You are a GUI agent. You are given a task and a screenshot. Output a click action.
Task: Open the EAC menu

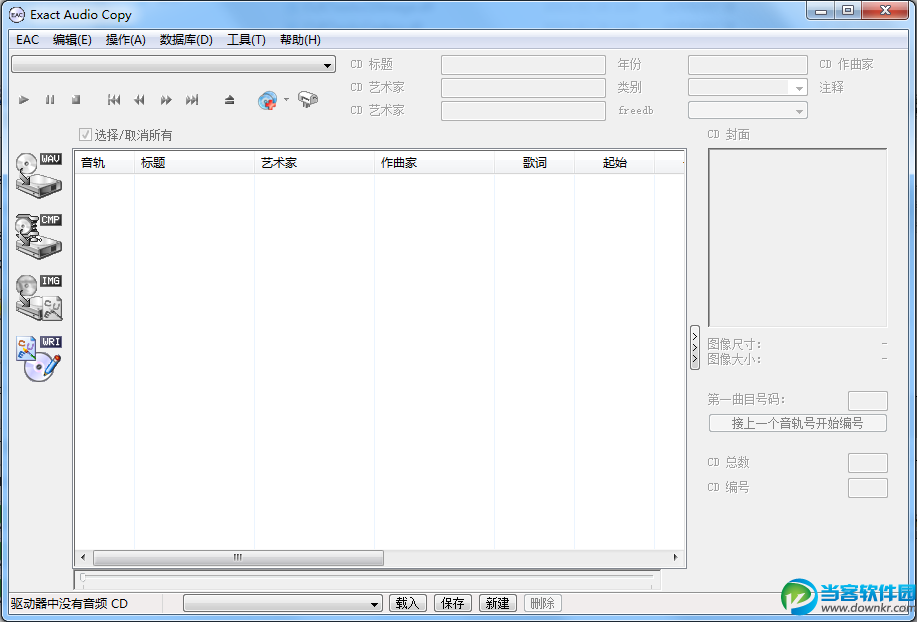tap(27, 40)
